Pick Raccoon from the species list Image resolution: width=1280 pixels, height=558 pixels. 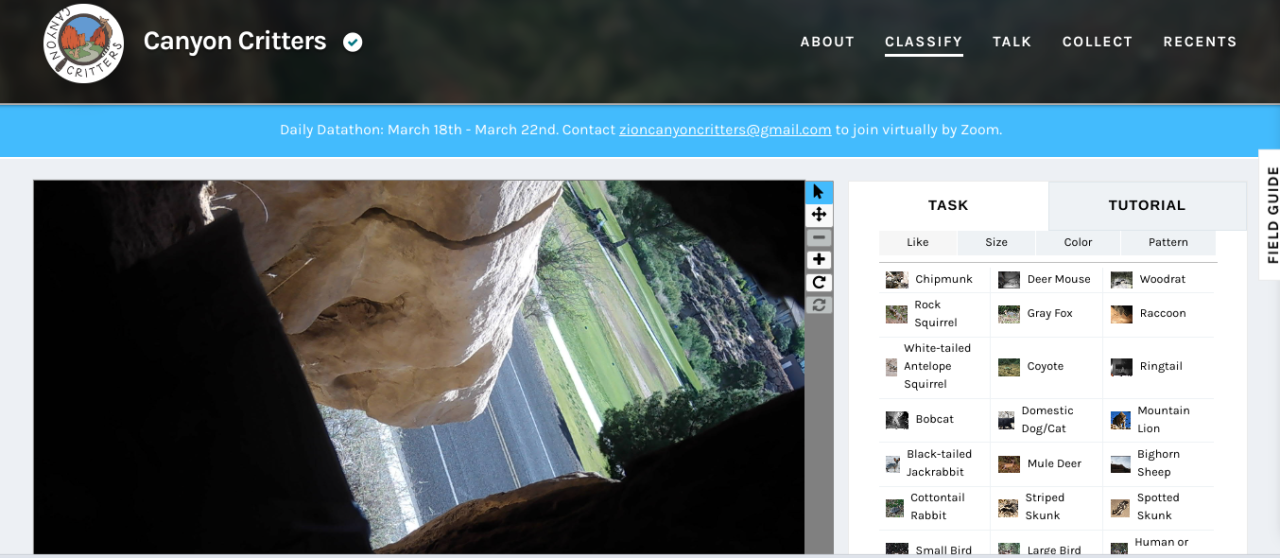1158,314
